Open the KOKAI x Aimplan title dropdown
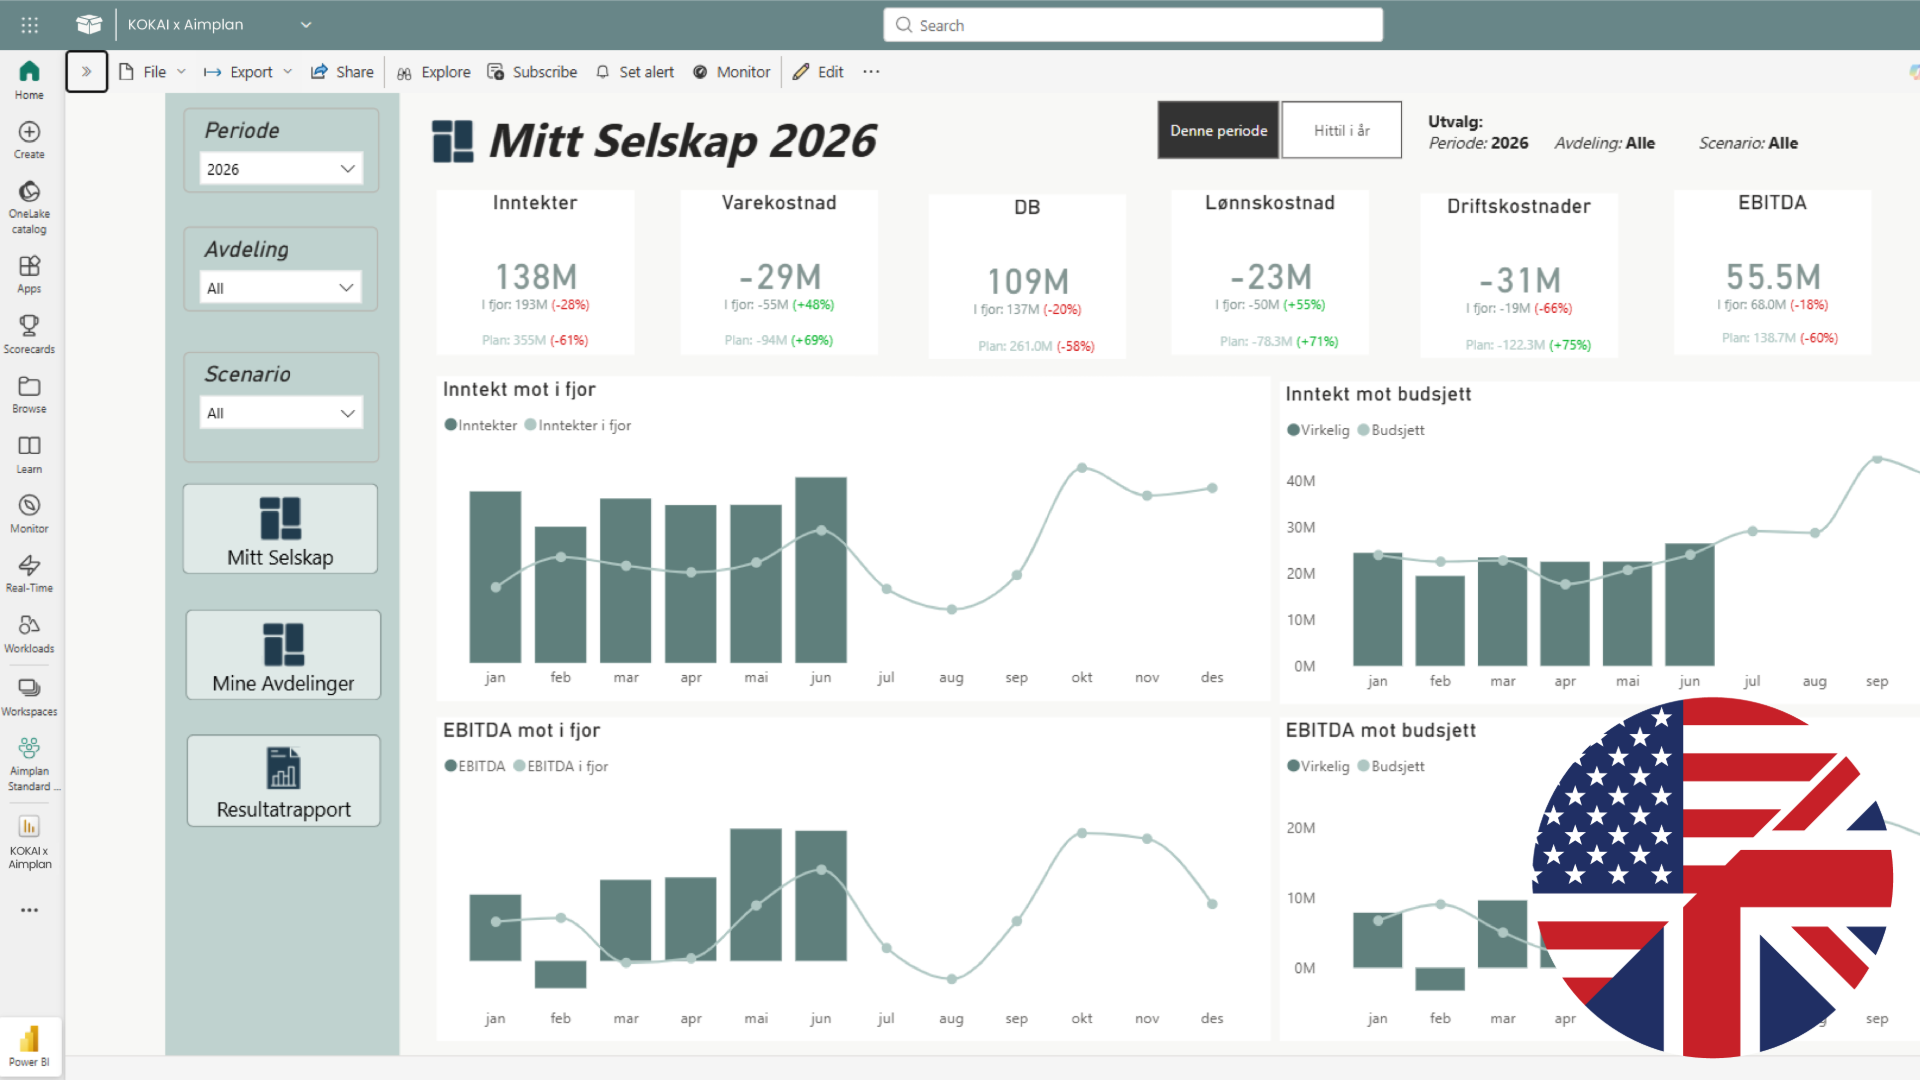The image size is (1920, 1080). point(306,25)
